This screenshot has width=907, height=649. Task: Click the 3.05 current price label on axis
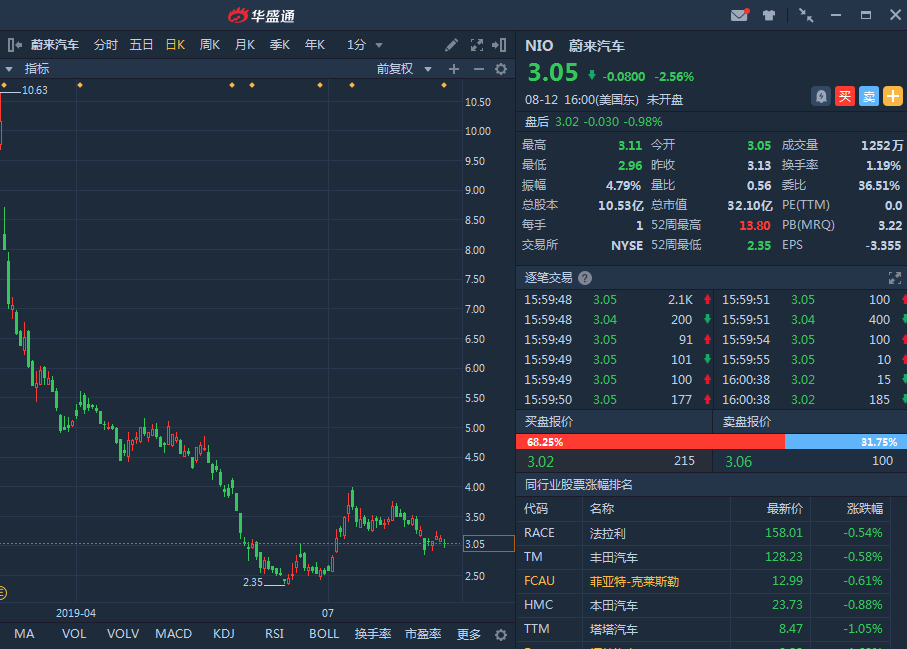(x=489, y=544)
